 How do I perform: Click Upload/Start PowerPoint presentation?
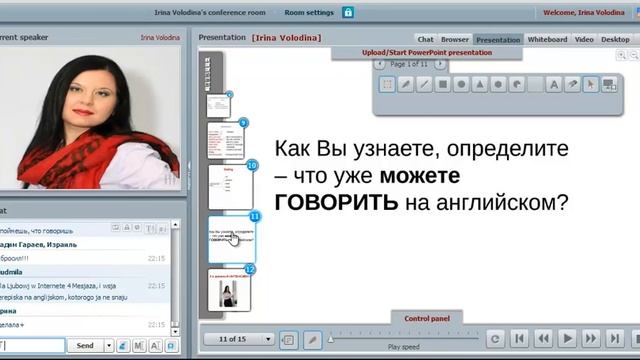[x=427, y=53]
